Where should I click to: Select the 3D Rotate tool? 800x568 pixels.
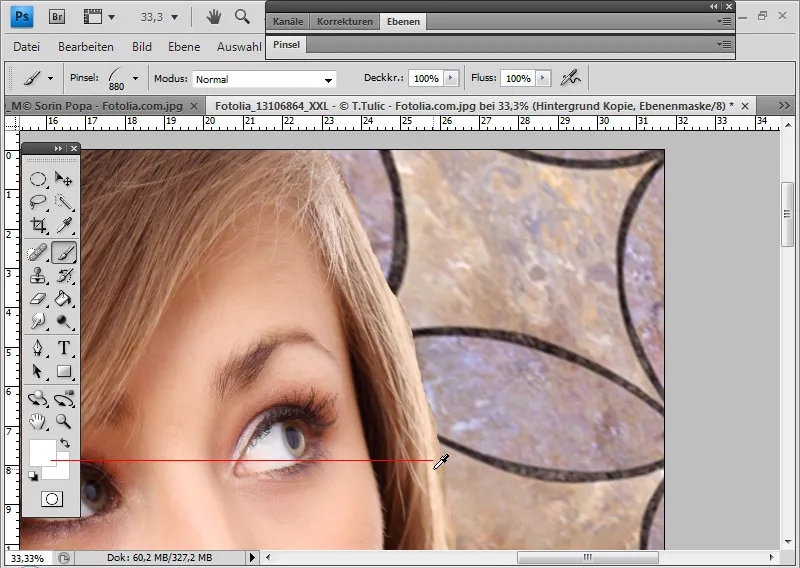[x=38, y=398]
